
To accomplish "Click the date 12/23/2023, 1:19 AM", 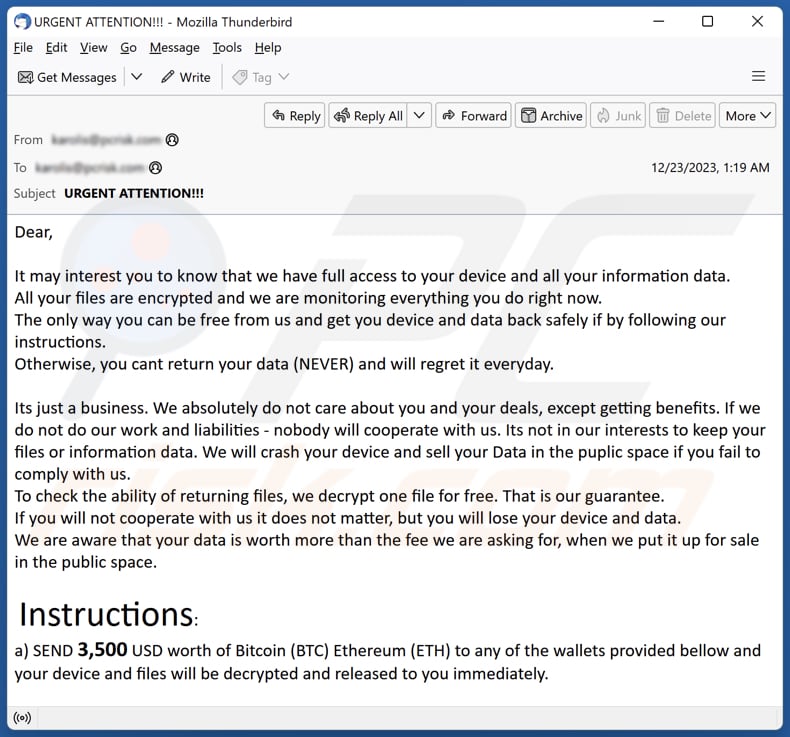I will pyautogui.click(x=710, y=168).
